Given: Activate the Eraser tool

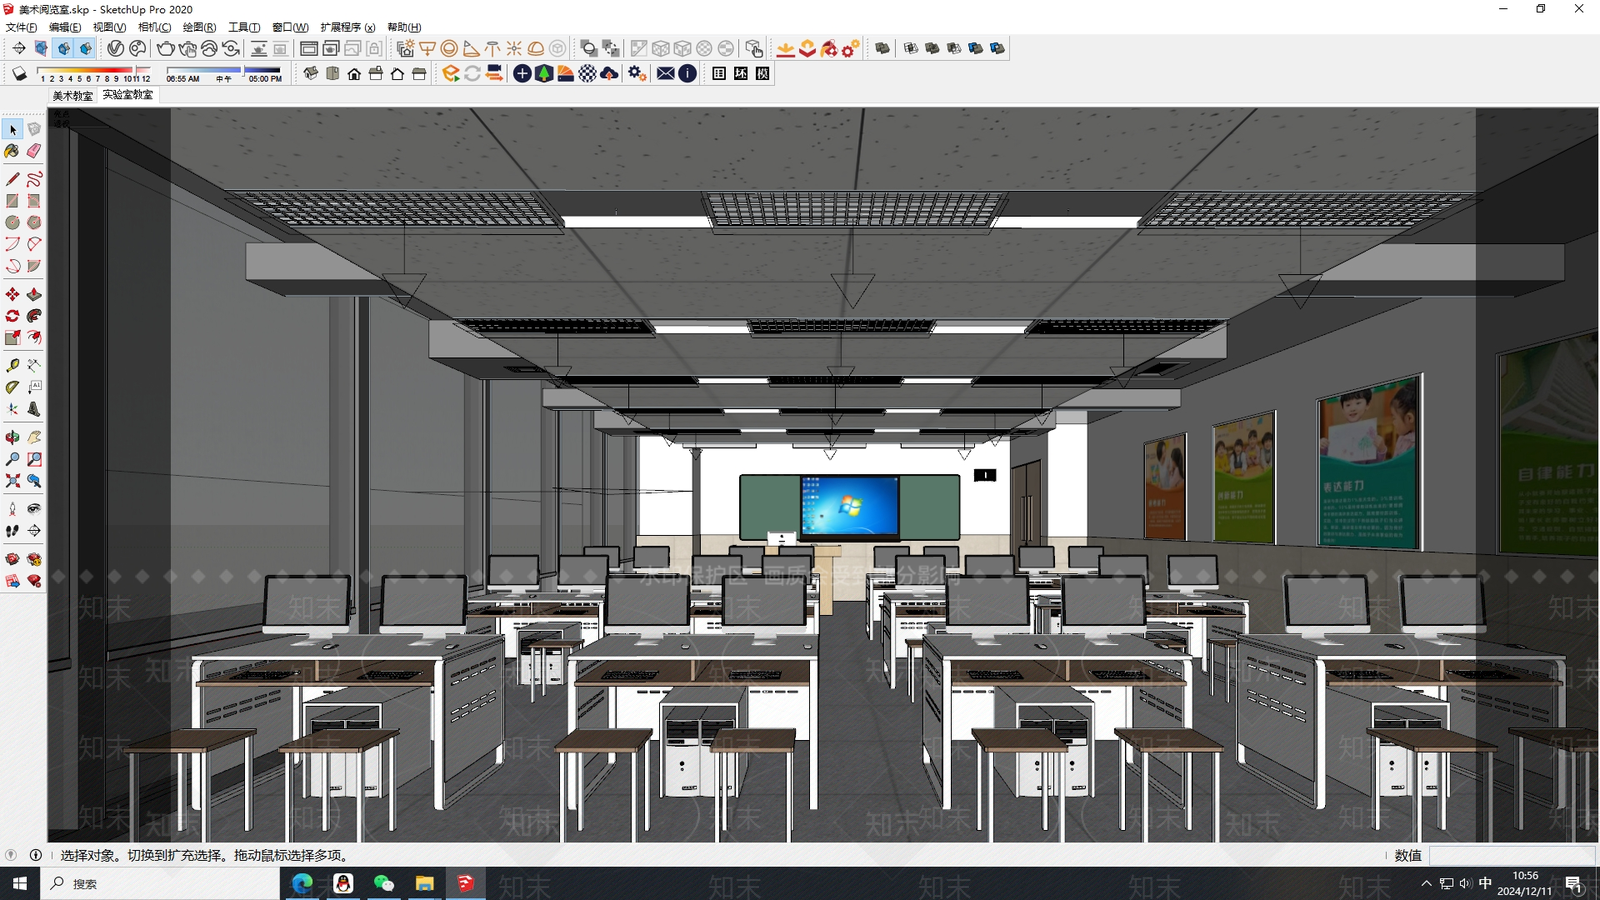Looking at the screenshot, I should point(34,151).
